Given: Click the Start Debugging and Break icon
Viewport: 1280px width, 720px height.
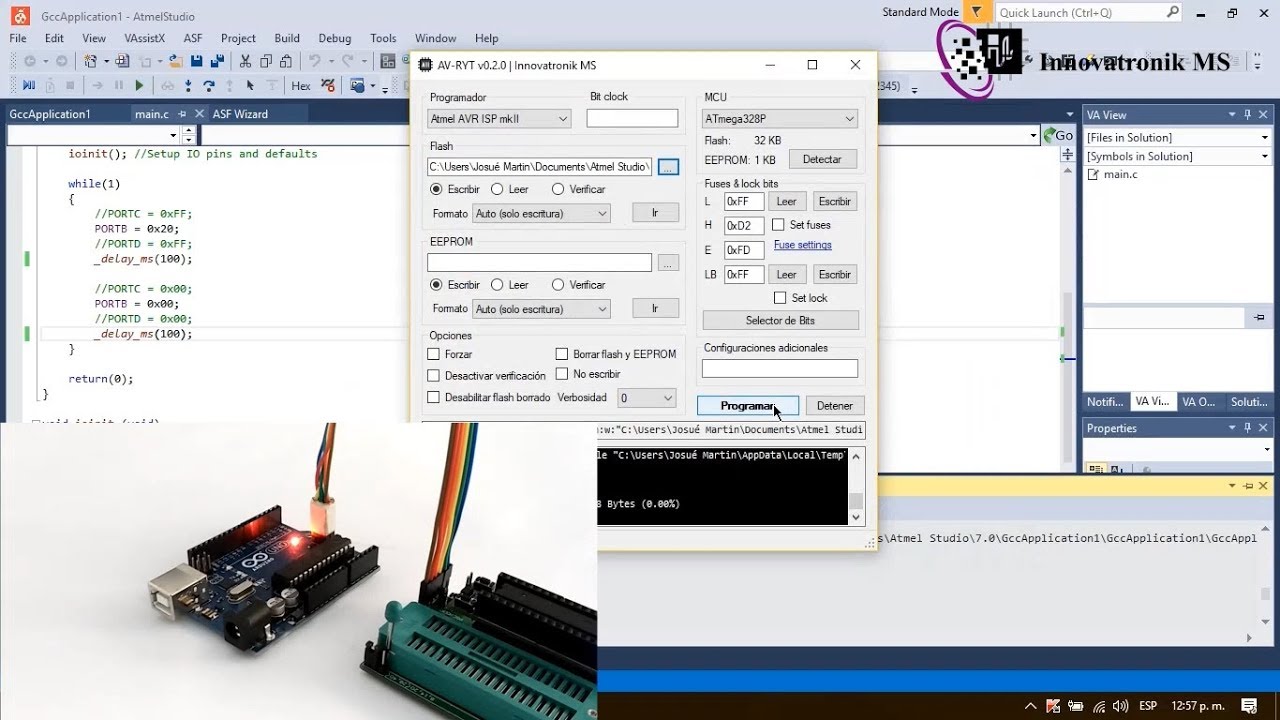Looking at the screenshot, I should coord(29,85).
